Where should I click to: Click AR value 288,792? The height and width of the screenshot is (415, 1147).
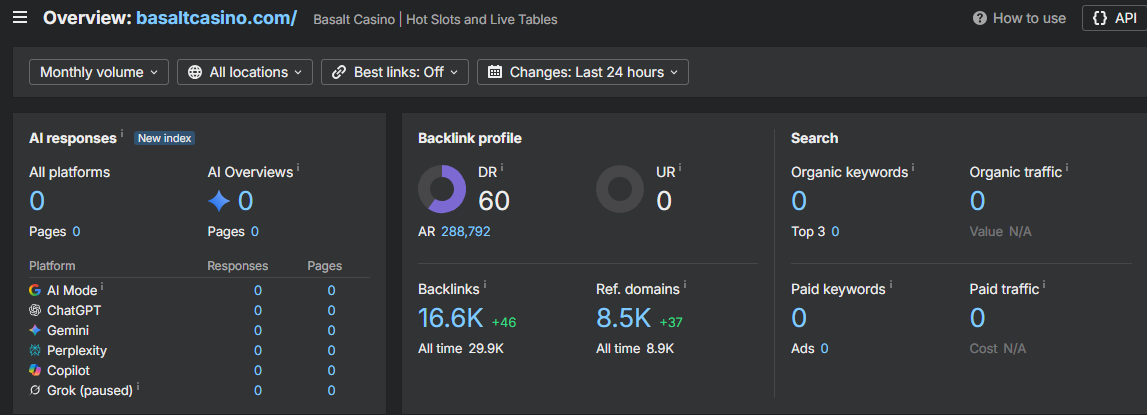click(x=465, y=232)
